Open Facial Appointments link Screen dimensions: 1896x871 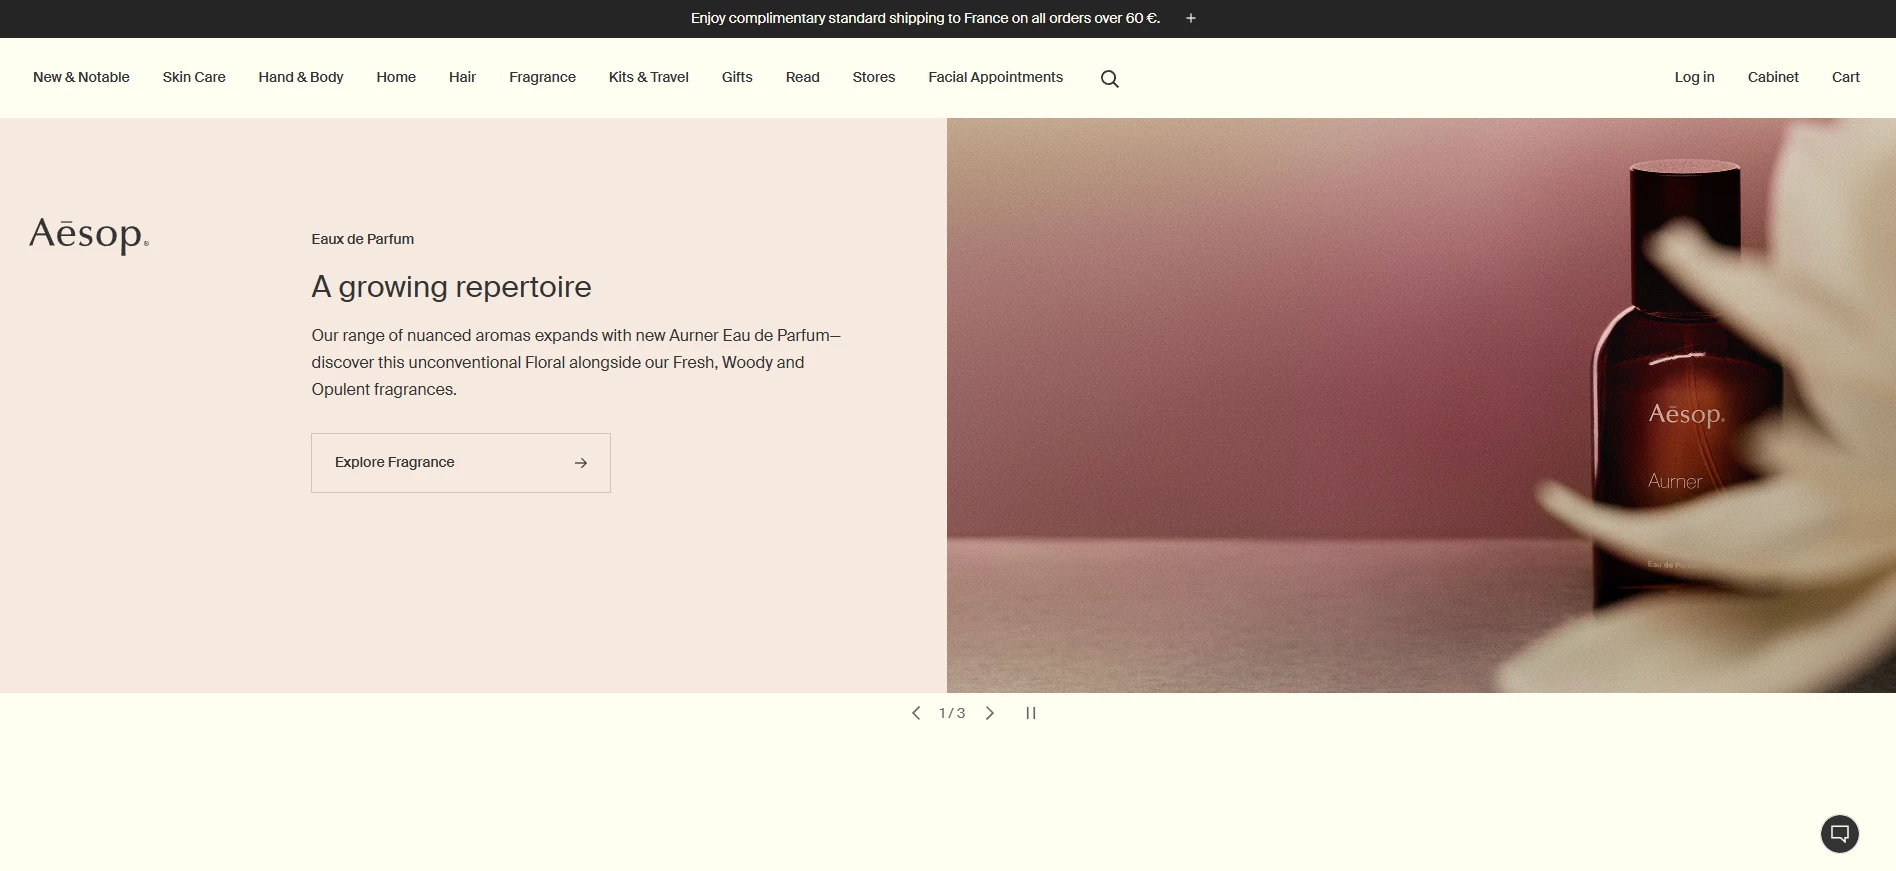[x=995, y=77]
